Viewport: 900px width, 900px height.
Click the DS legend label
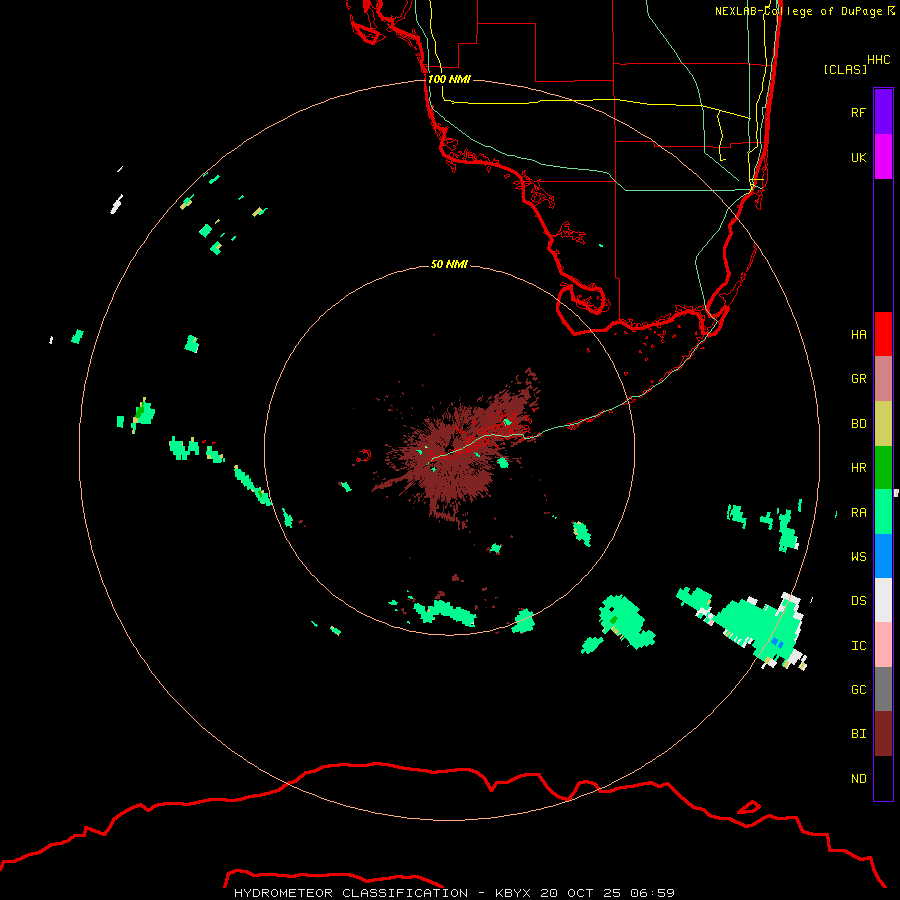tap(858, 601)
